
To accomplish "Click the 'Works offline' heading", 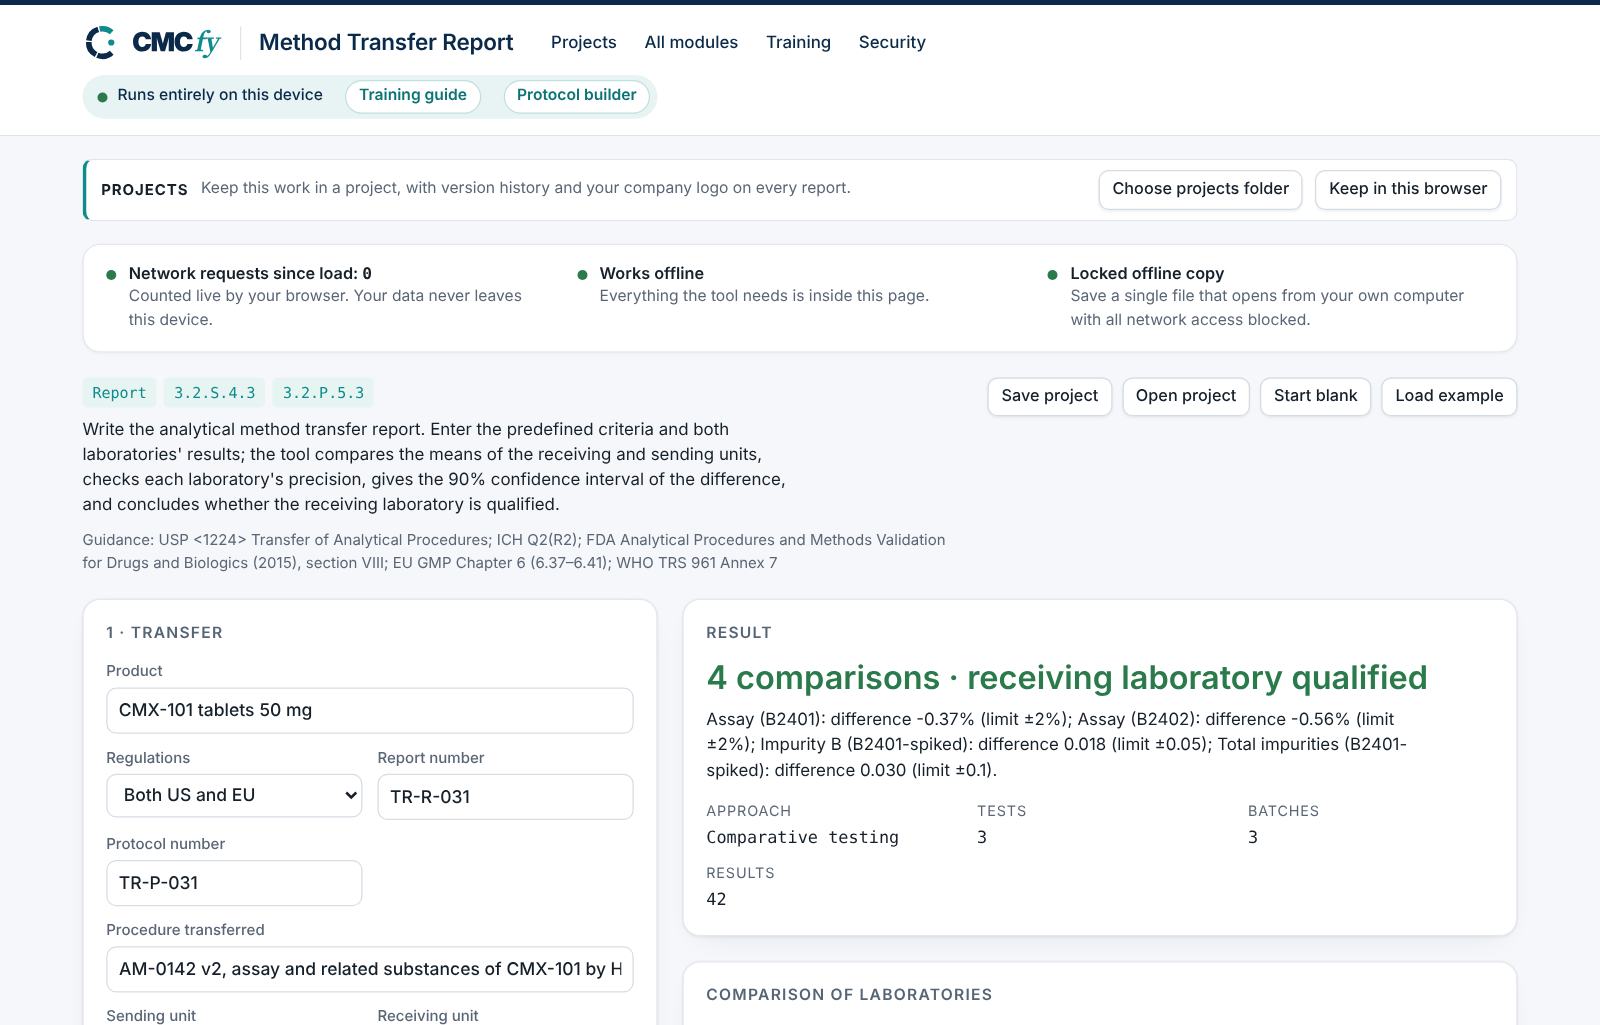I will (x=652, y=273).
